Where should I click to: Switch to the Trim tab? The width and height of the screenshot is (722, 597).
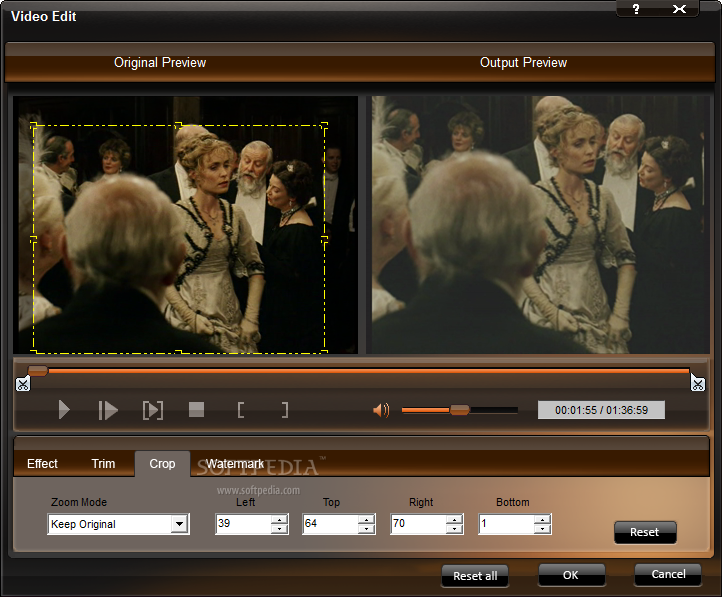[103, 464]
